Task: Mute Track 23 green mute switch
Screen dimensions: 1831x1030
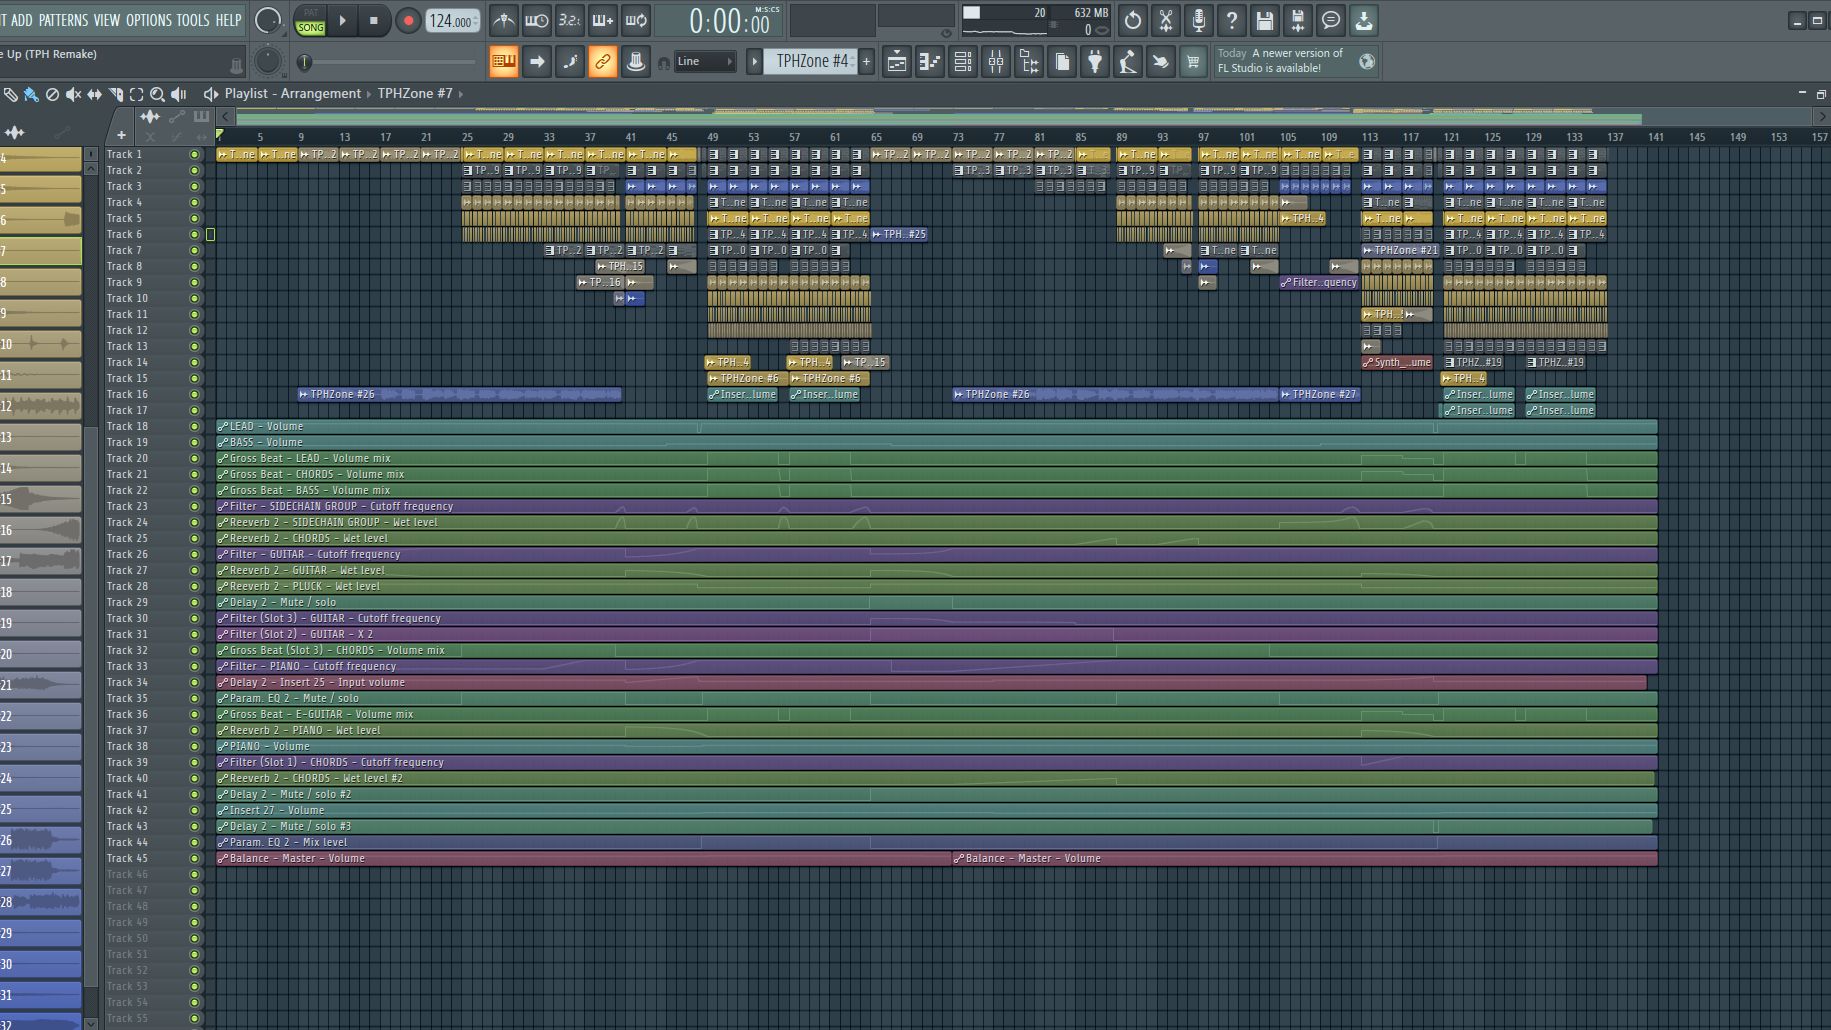Action: point(194,507)
